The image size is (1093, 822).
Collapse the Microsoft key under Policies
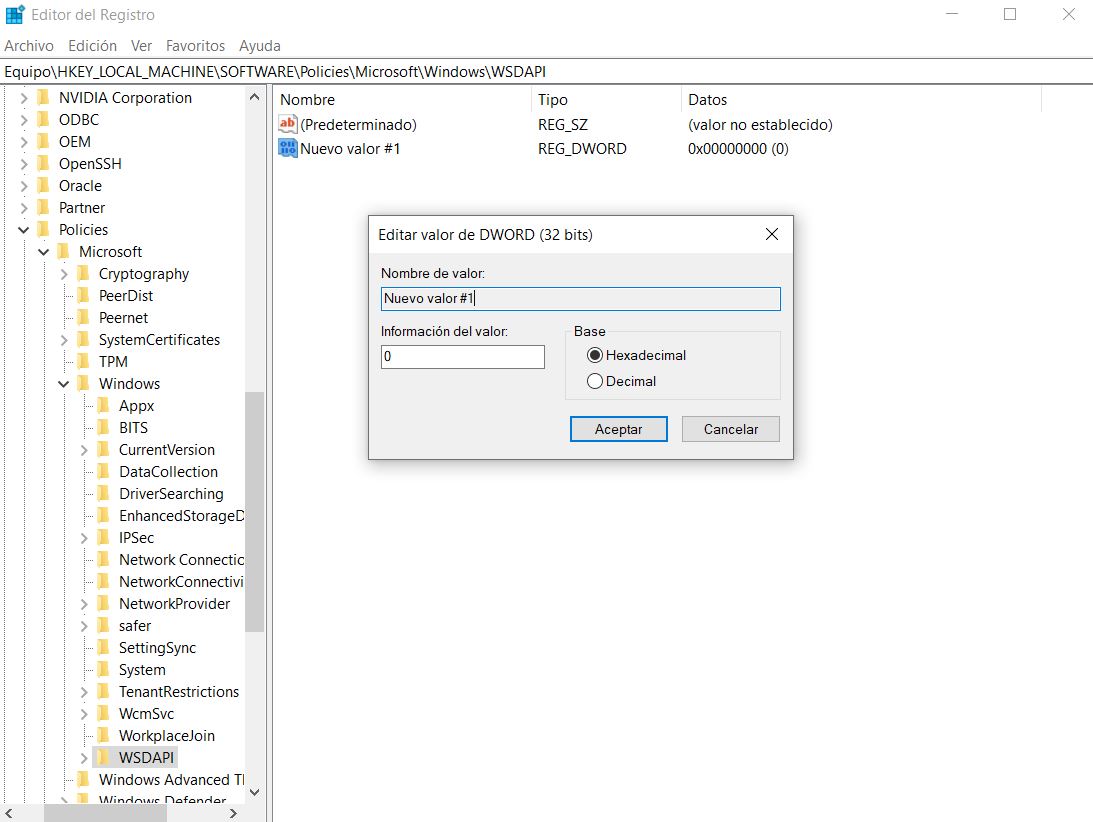point(44,252)
